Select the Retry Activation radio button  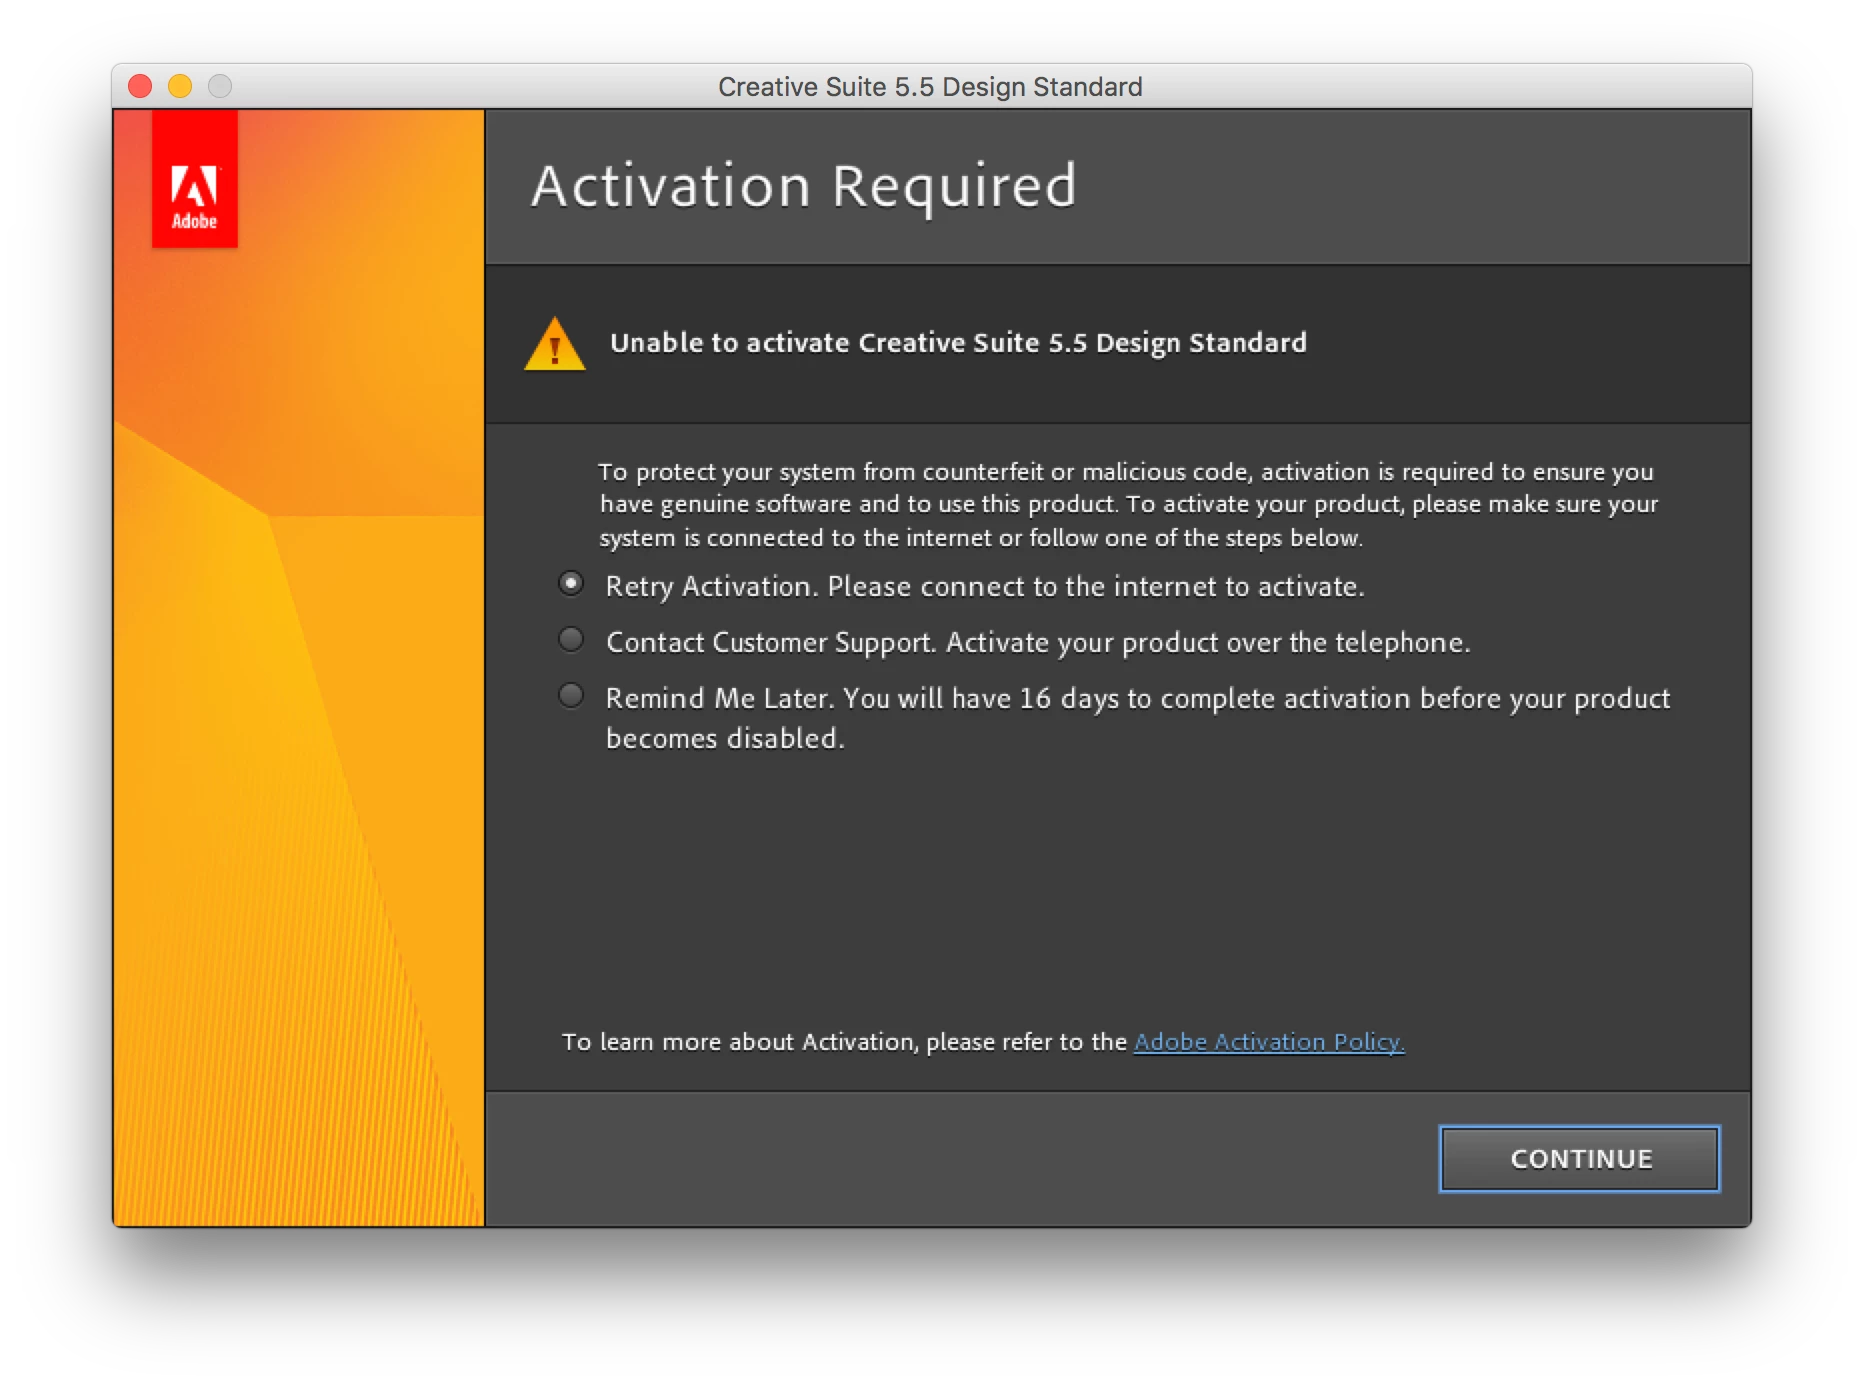(x=571, y=583)
